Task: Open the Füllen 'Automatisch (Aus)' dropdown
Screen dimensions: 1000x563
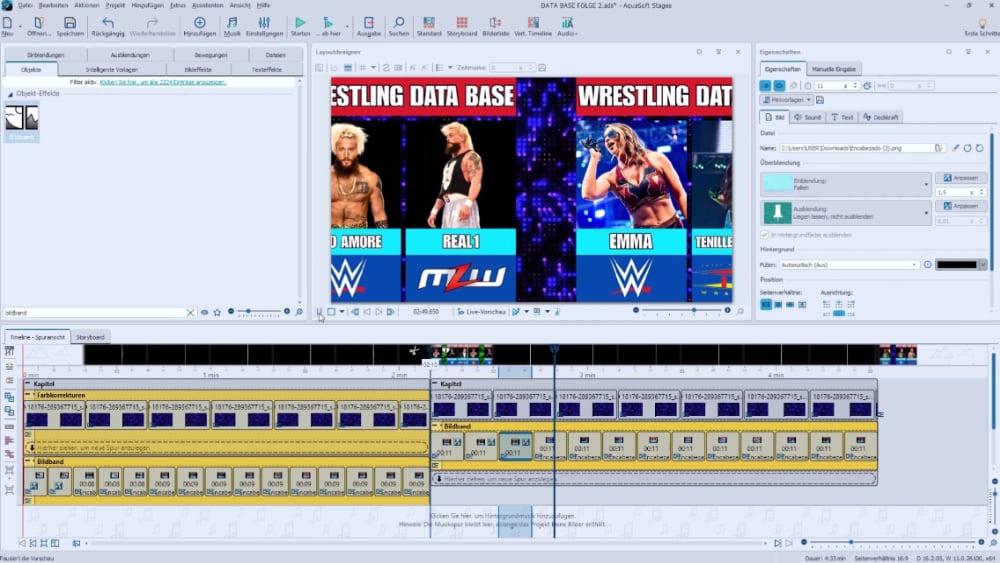Action: [x=914, y=265]
